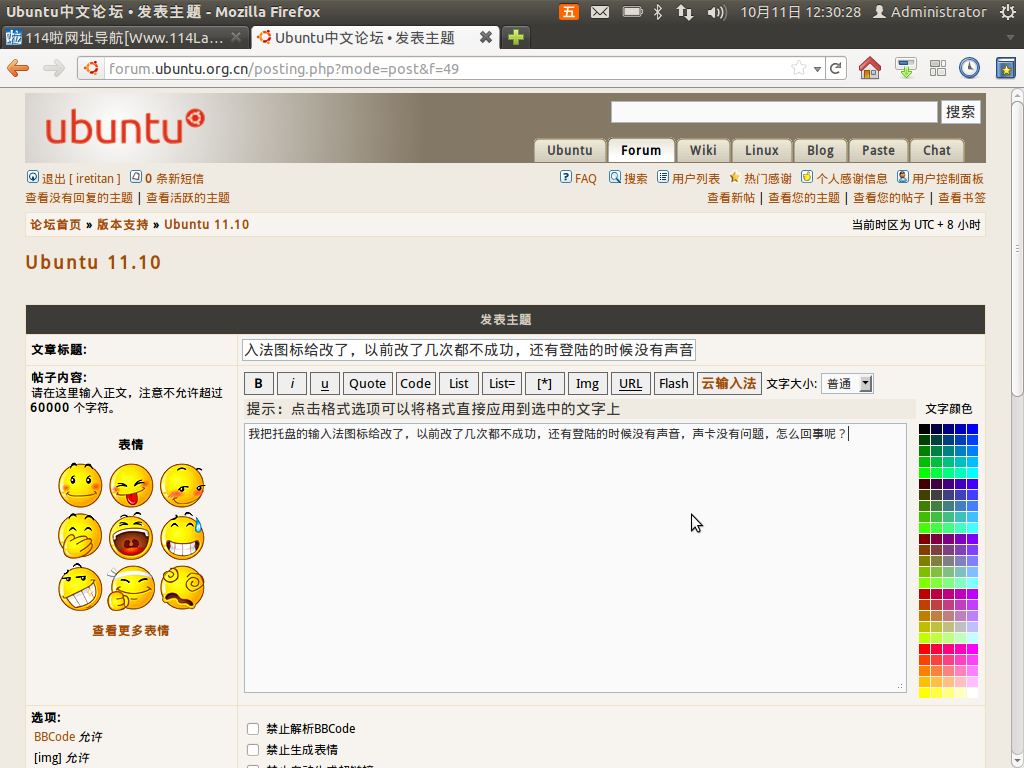Open the date and time menu
Image resolution: width=1024 pixels, height=768 pixels.
pos(800,12)
